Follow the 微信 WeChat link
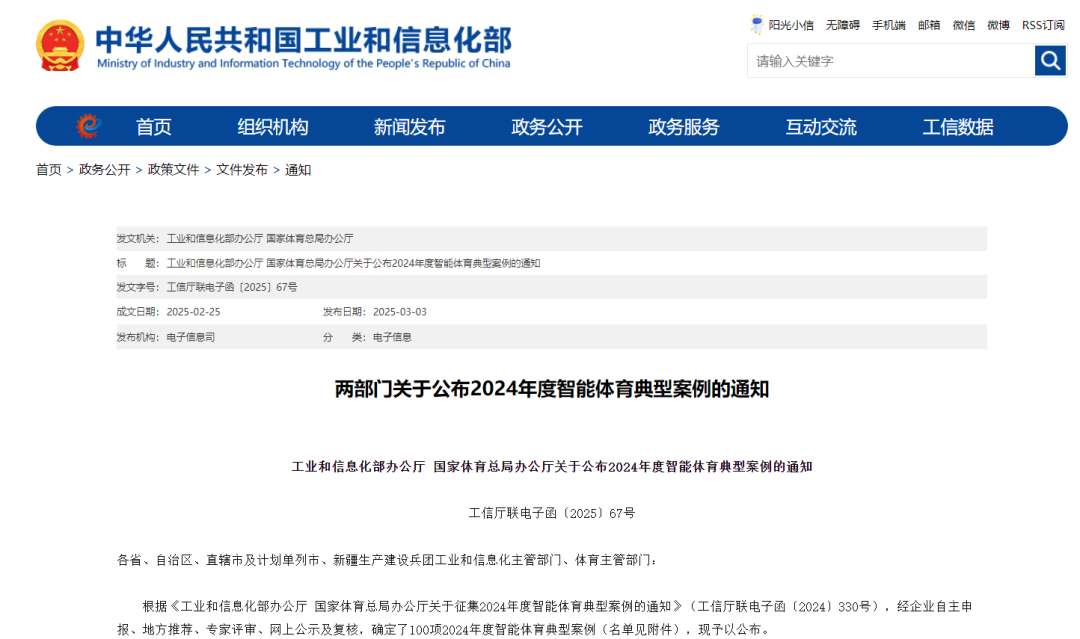Viewport: 1080px width, 639px height. tap(962, 25)
